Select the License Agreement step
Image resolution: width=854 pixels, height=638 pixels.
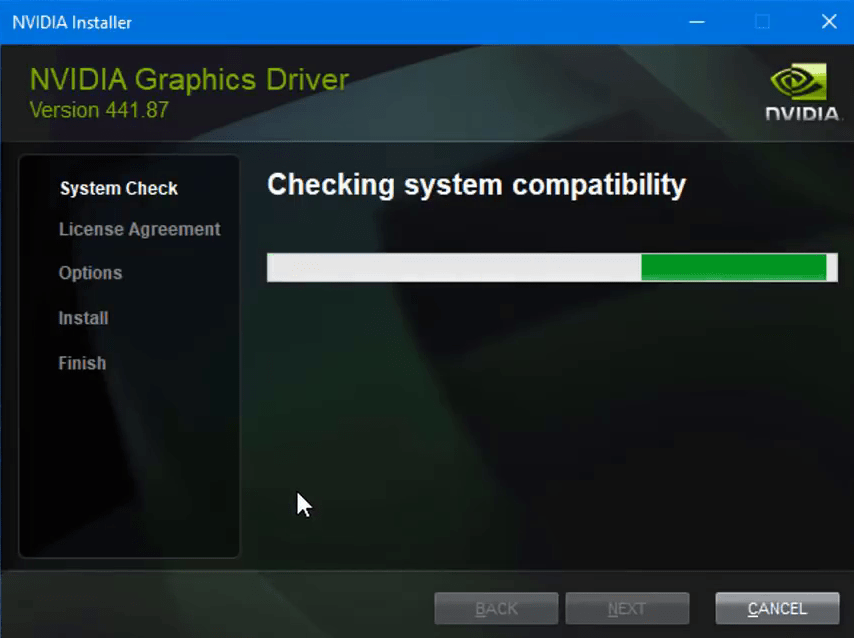139,229
